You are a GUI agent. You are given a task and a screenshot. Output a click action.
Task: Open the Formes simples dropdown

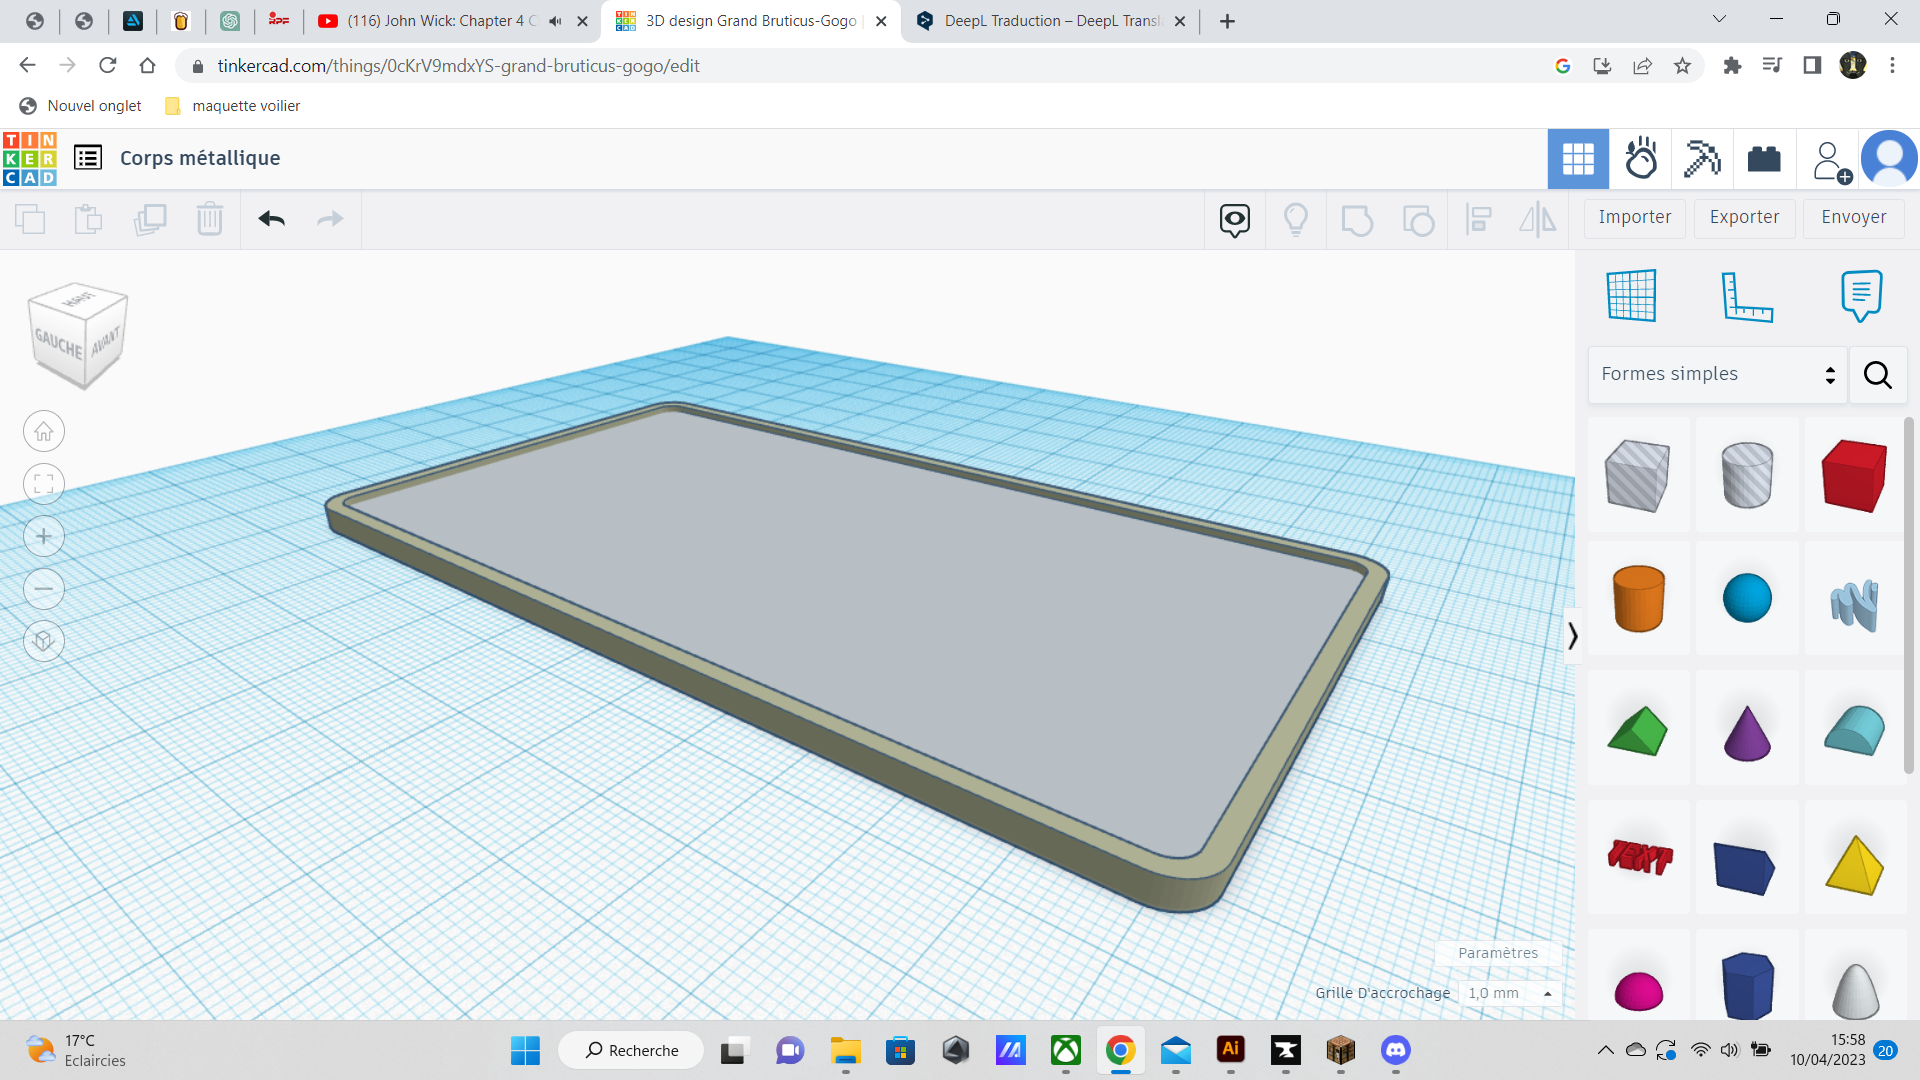click(1717, 374)
